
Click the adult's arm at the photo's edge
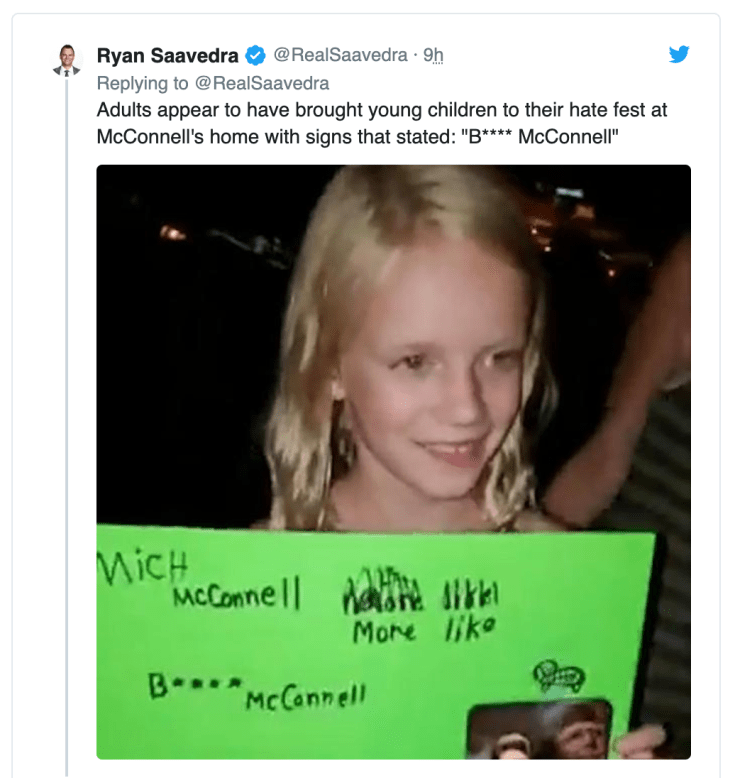640,400
